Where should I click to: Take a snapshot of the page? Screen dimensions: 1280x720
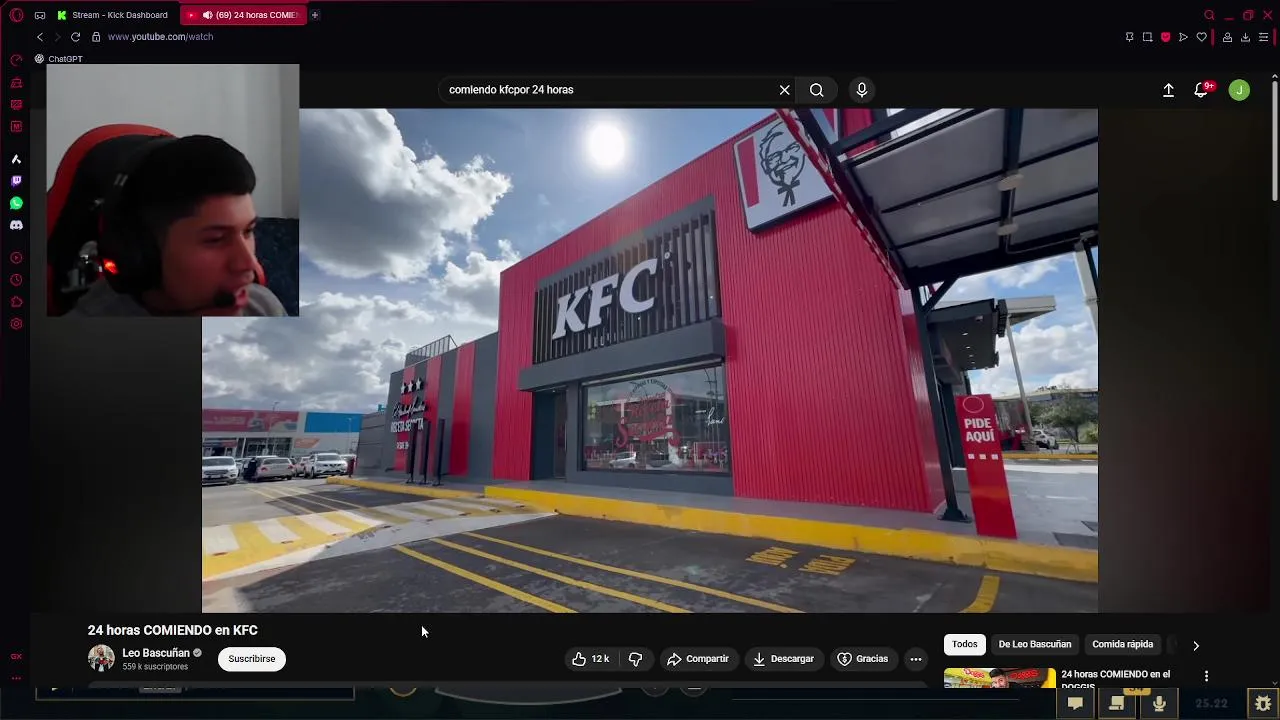(x=1147, y=37)
